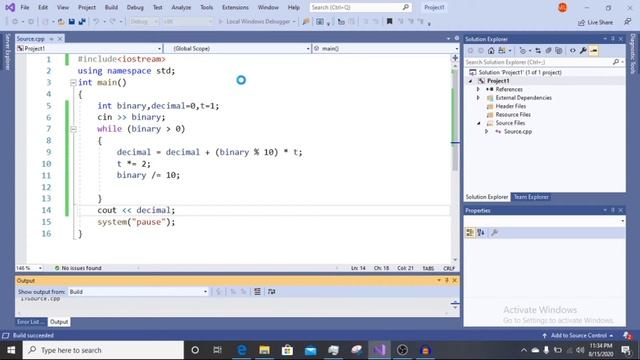Switch to the Team Explorer tab

point(531,197)
